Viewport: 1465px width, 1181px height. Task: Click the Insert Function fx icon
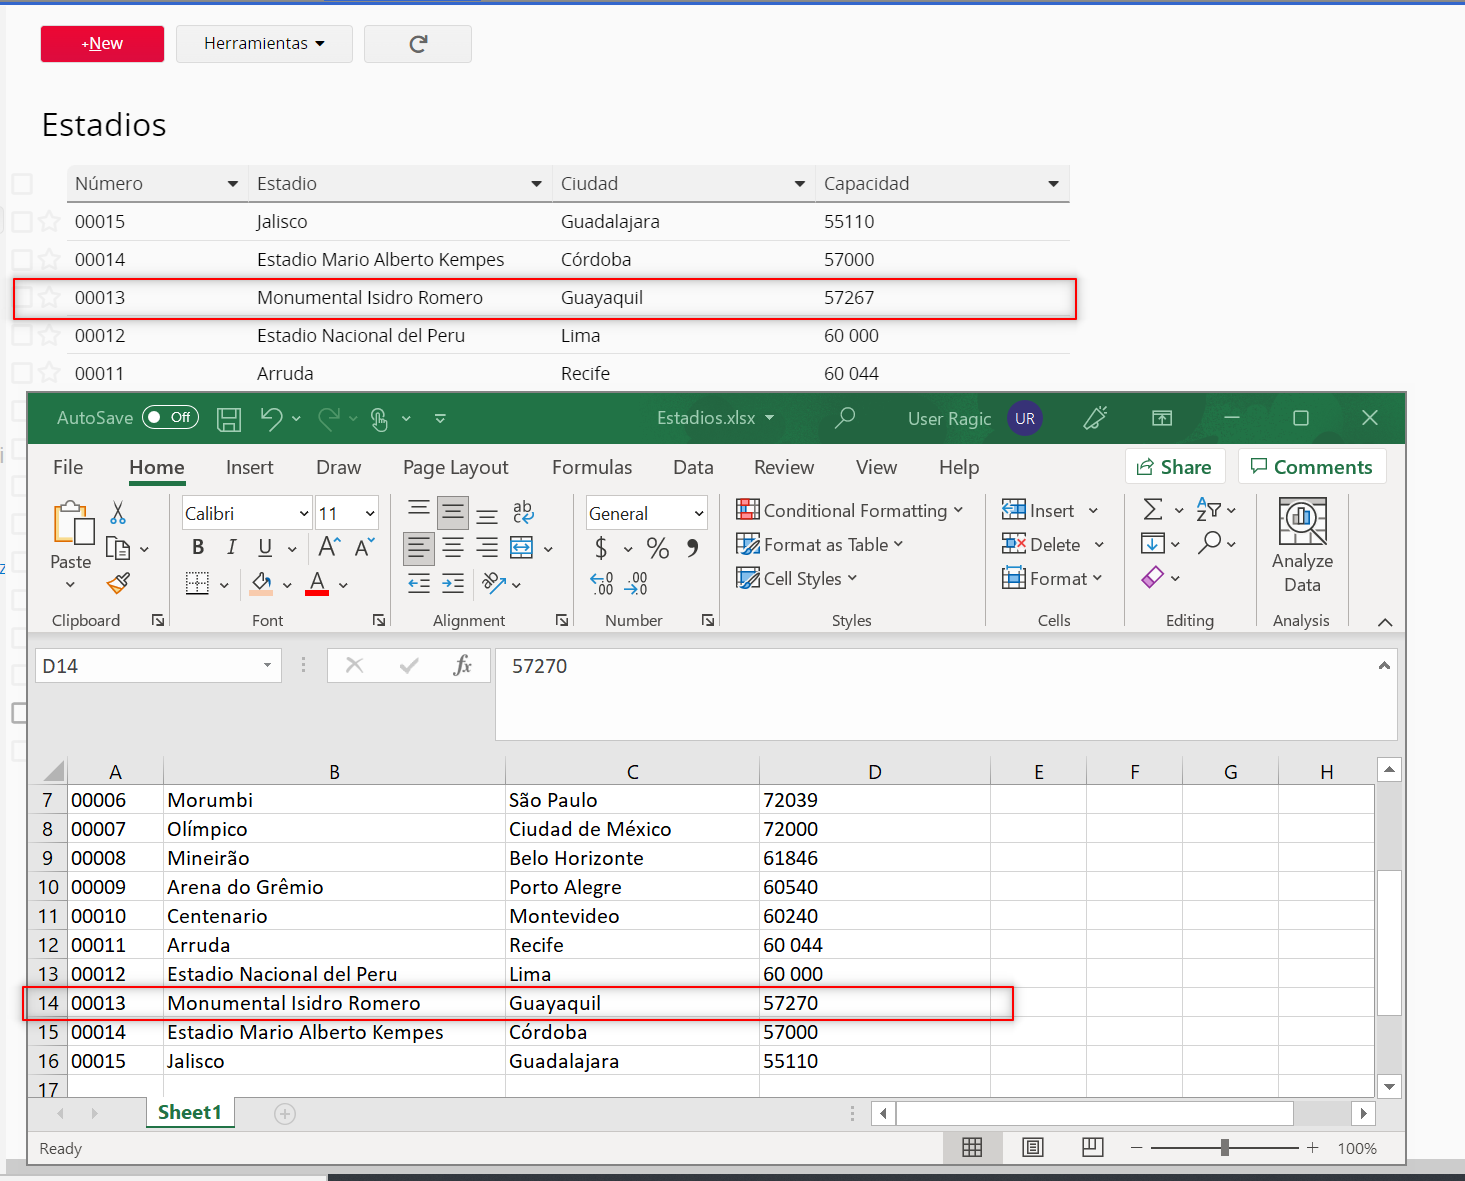[462, 666]
